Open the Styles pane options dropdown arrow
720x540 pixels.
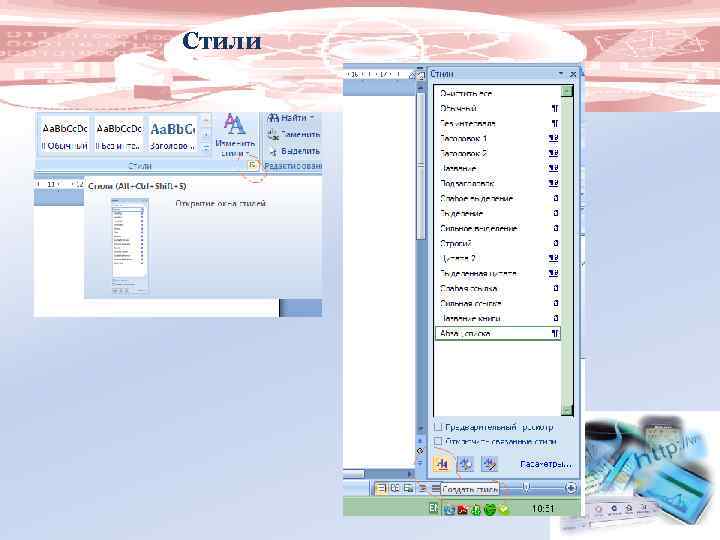click(561, 74)
